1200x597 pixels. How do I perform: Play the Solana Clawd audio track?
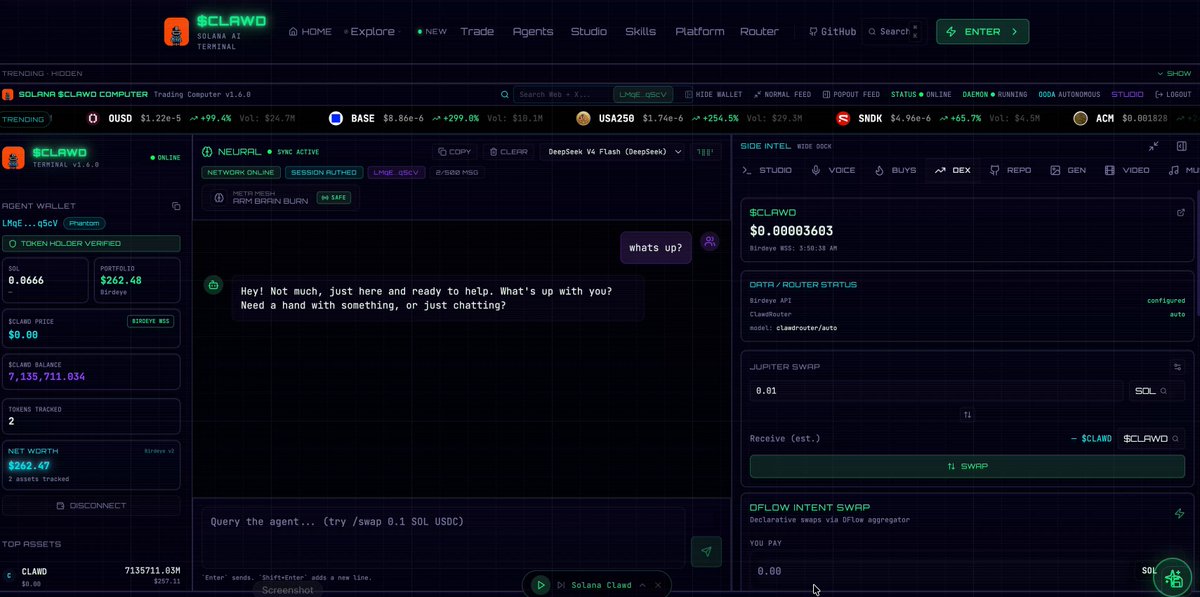540,585
